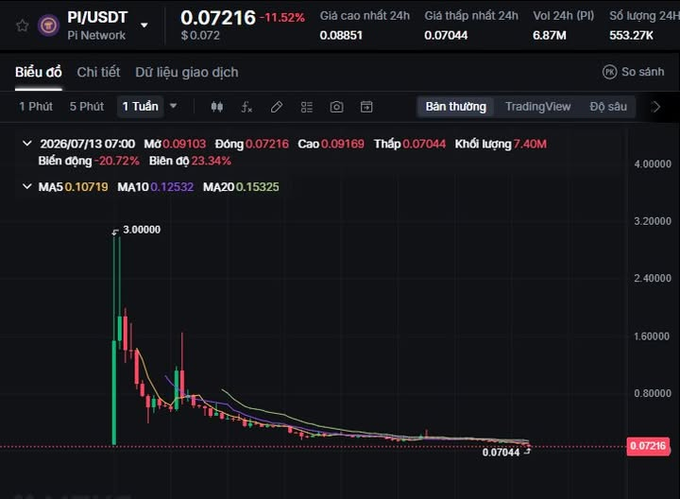
Task: Switch to TradingView chart mode
Action: point(538,107)
